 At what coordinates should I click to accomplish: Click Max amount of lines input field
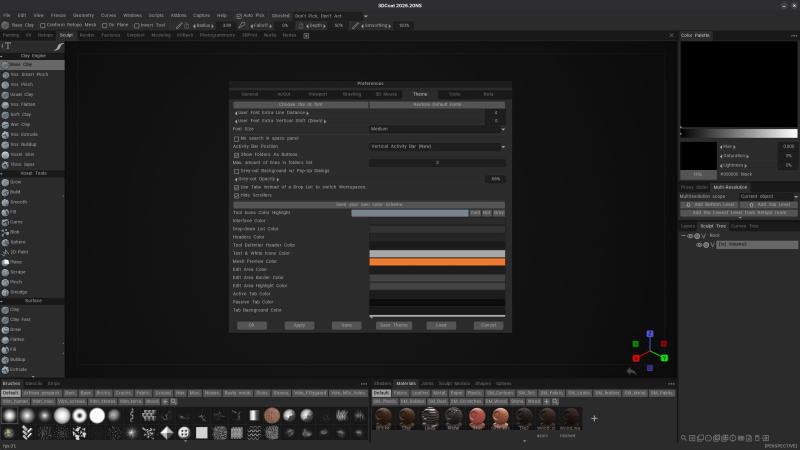point(437,163)
